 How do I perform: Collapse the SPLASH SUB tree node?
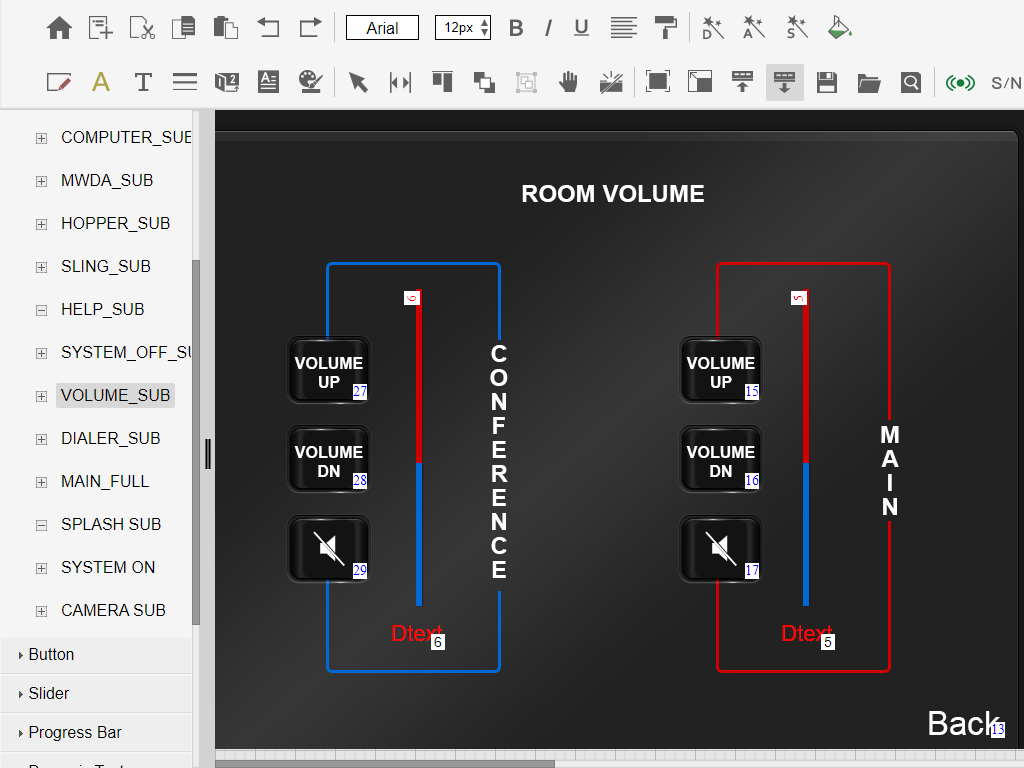(40, 524)
